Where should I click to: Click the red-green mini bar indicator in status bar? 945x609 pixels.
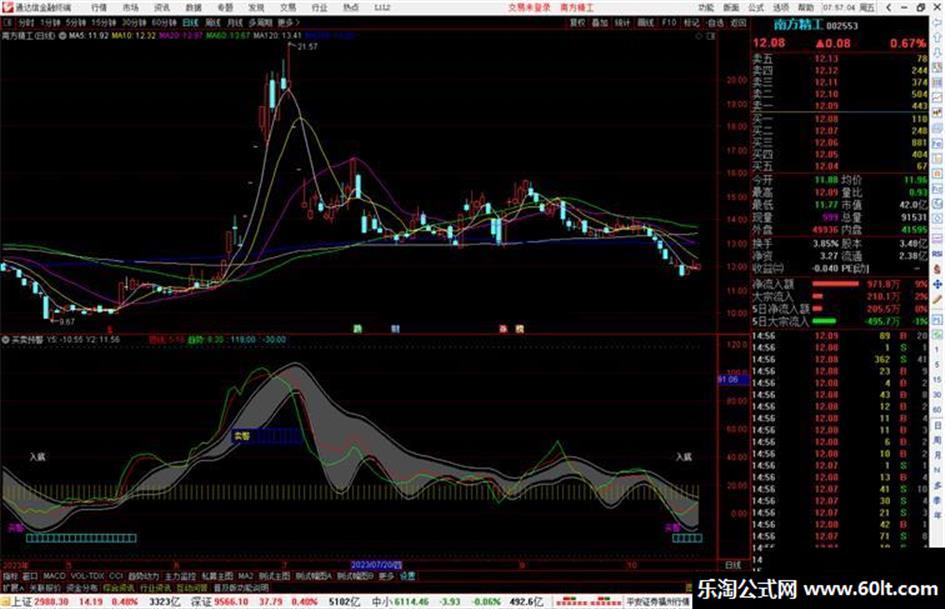[x=588, y=602]
